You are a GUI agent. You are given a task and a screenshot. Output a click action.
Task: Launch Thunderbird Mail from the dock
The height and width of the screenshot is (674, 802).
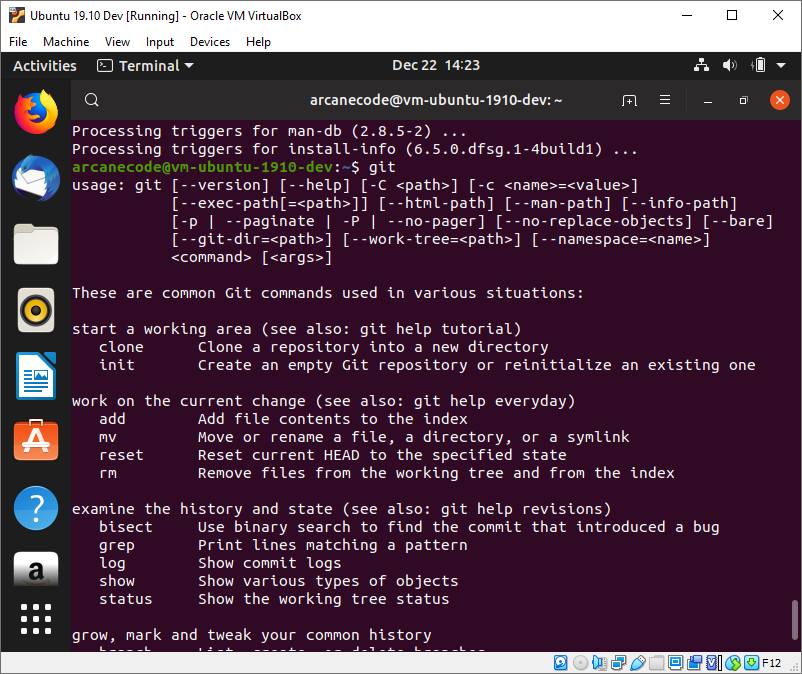[x=36, y=178]
